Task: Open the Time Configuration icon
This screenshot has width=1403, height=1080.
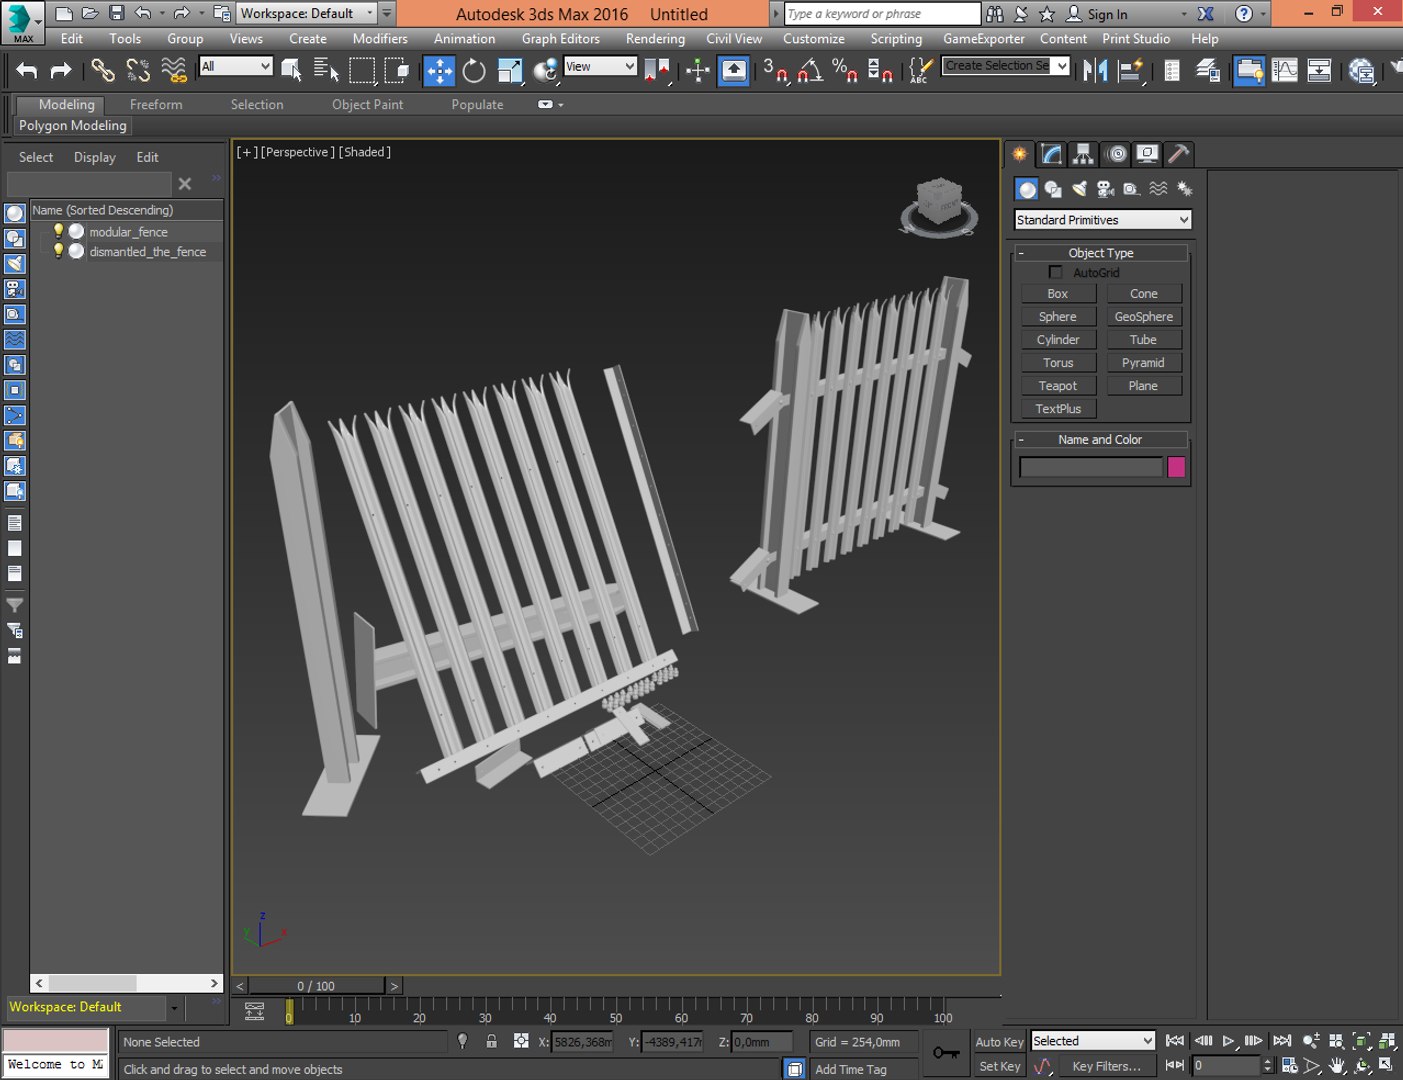Action: (1290, 1066)
